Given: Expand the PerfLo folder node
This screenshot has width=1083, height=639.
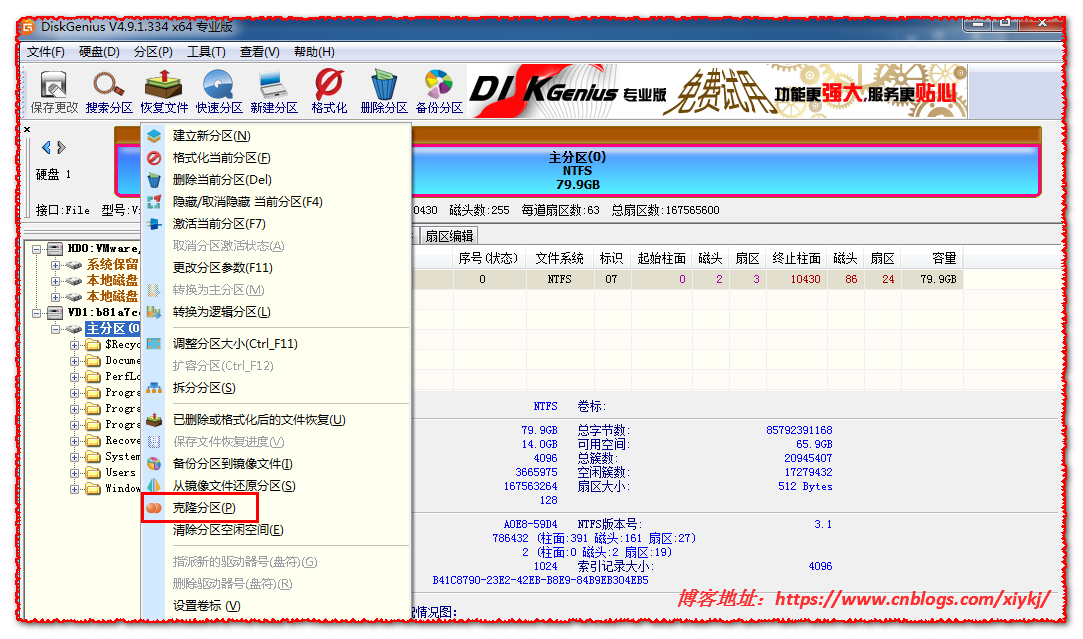Looking at the screenshot, I should 74,377.
